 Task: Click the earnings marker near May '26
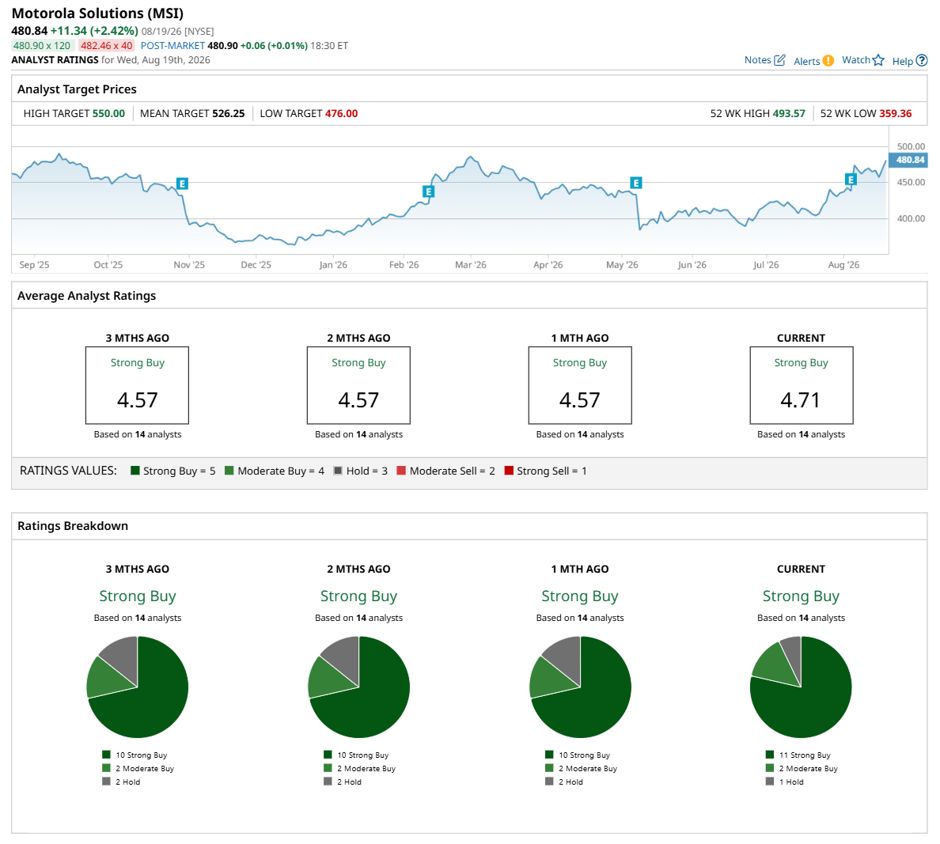click(636, 183)
